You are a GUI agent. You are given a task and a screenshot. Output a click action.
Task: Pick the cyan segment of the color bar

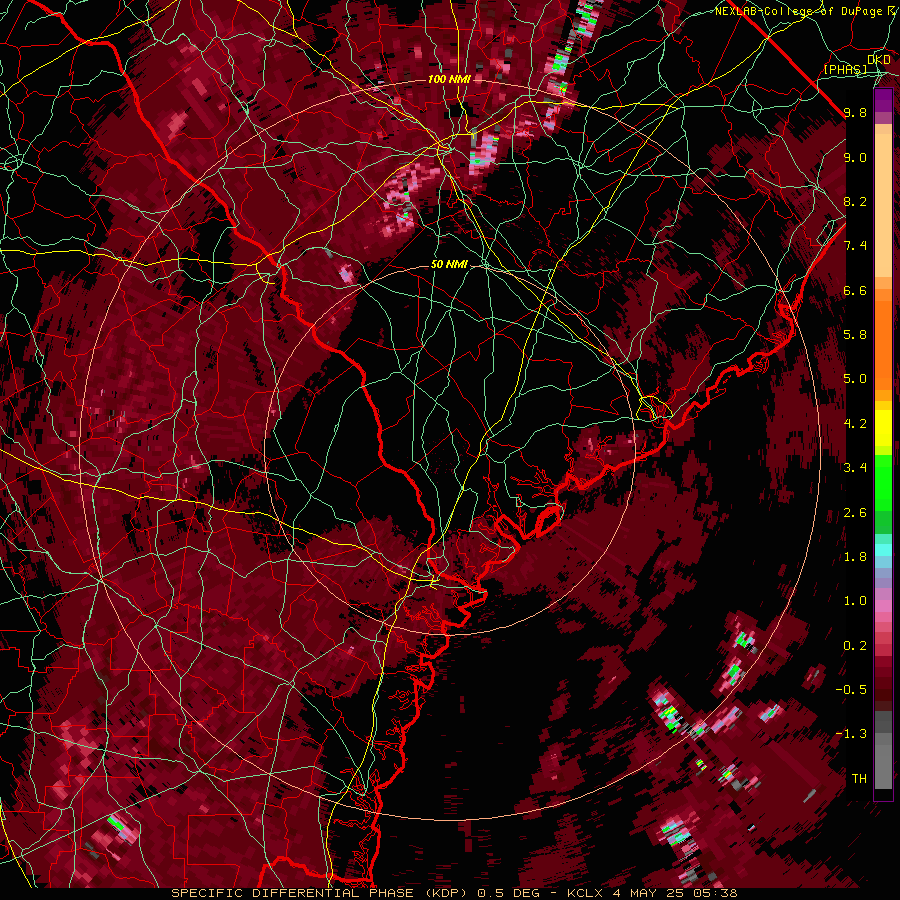(883, 550)
